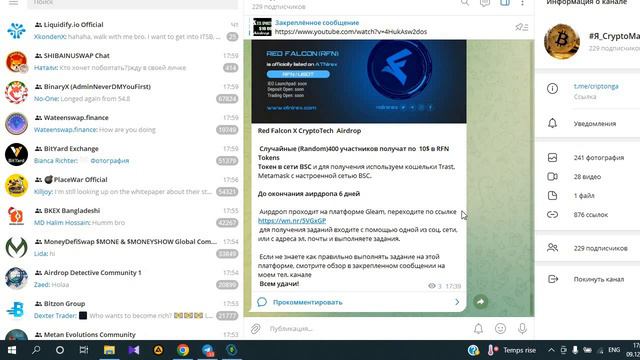
Task: Show hidden tray icons chevron
Action: pyautogui.click(x=551, y=350)
